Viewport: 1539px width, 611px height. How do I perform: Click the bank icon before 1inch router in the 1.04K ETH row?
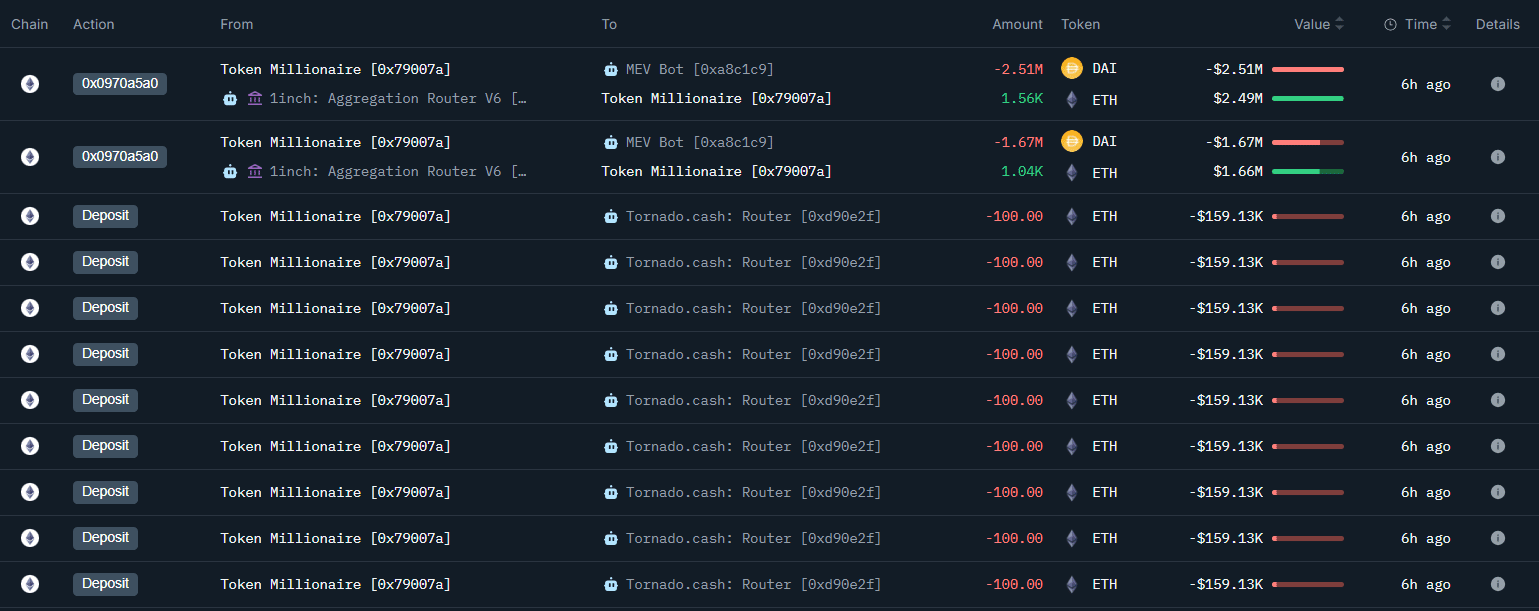[255, 171]
